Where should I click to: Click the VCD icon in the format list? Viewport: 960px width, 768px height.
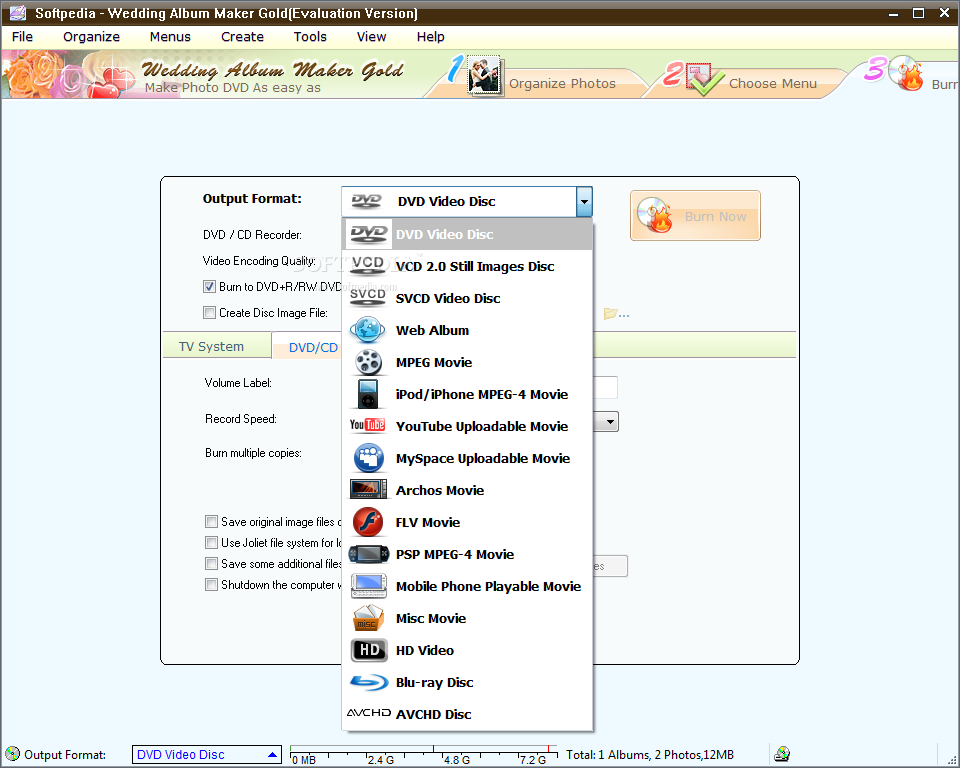coord(367,265)
